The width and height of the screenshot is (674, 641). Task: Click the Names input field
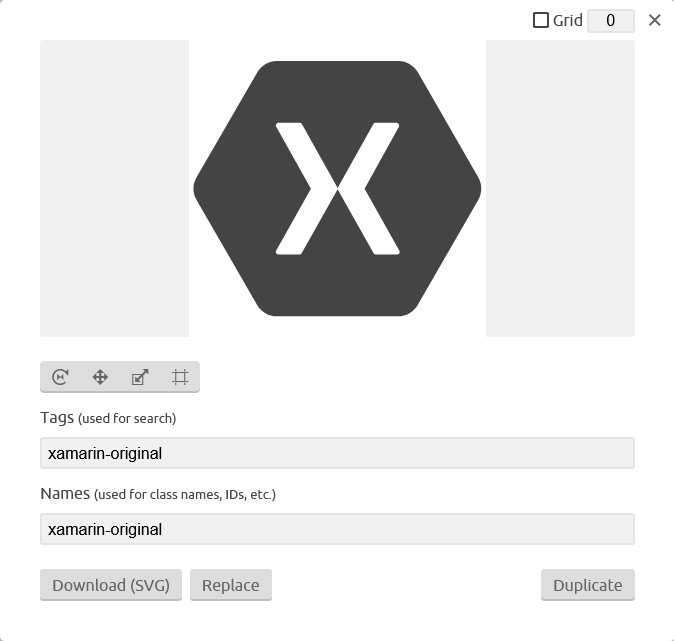pyautogui.click(x=337, y=529)
